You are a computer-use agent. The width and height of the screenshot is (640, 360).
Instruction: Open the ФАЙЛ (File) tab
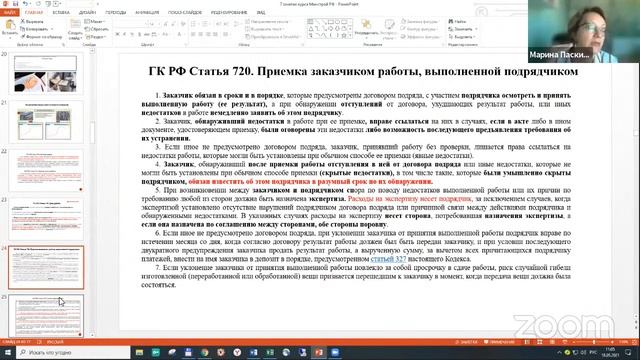[9, 12]
